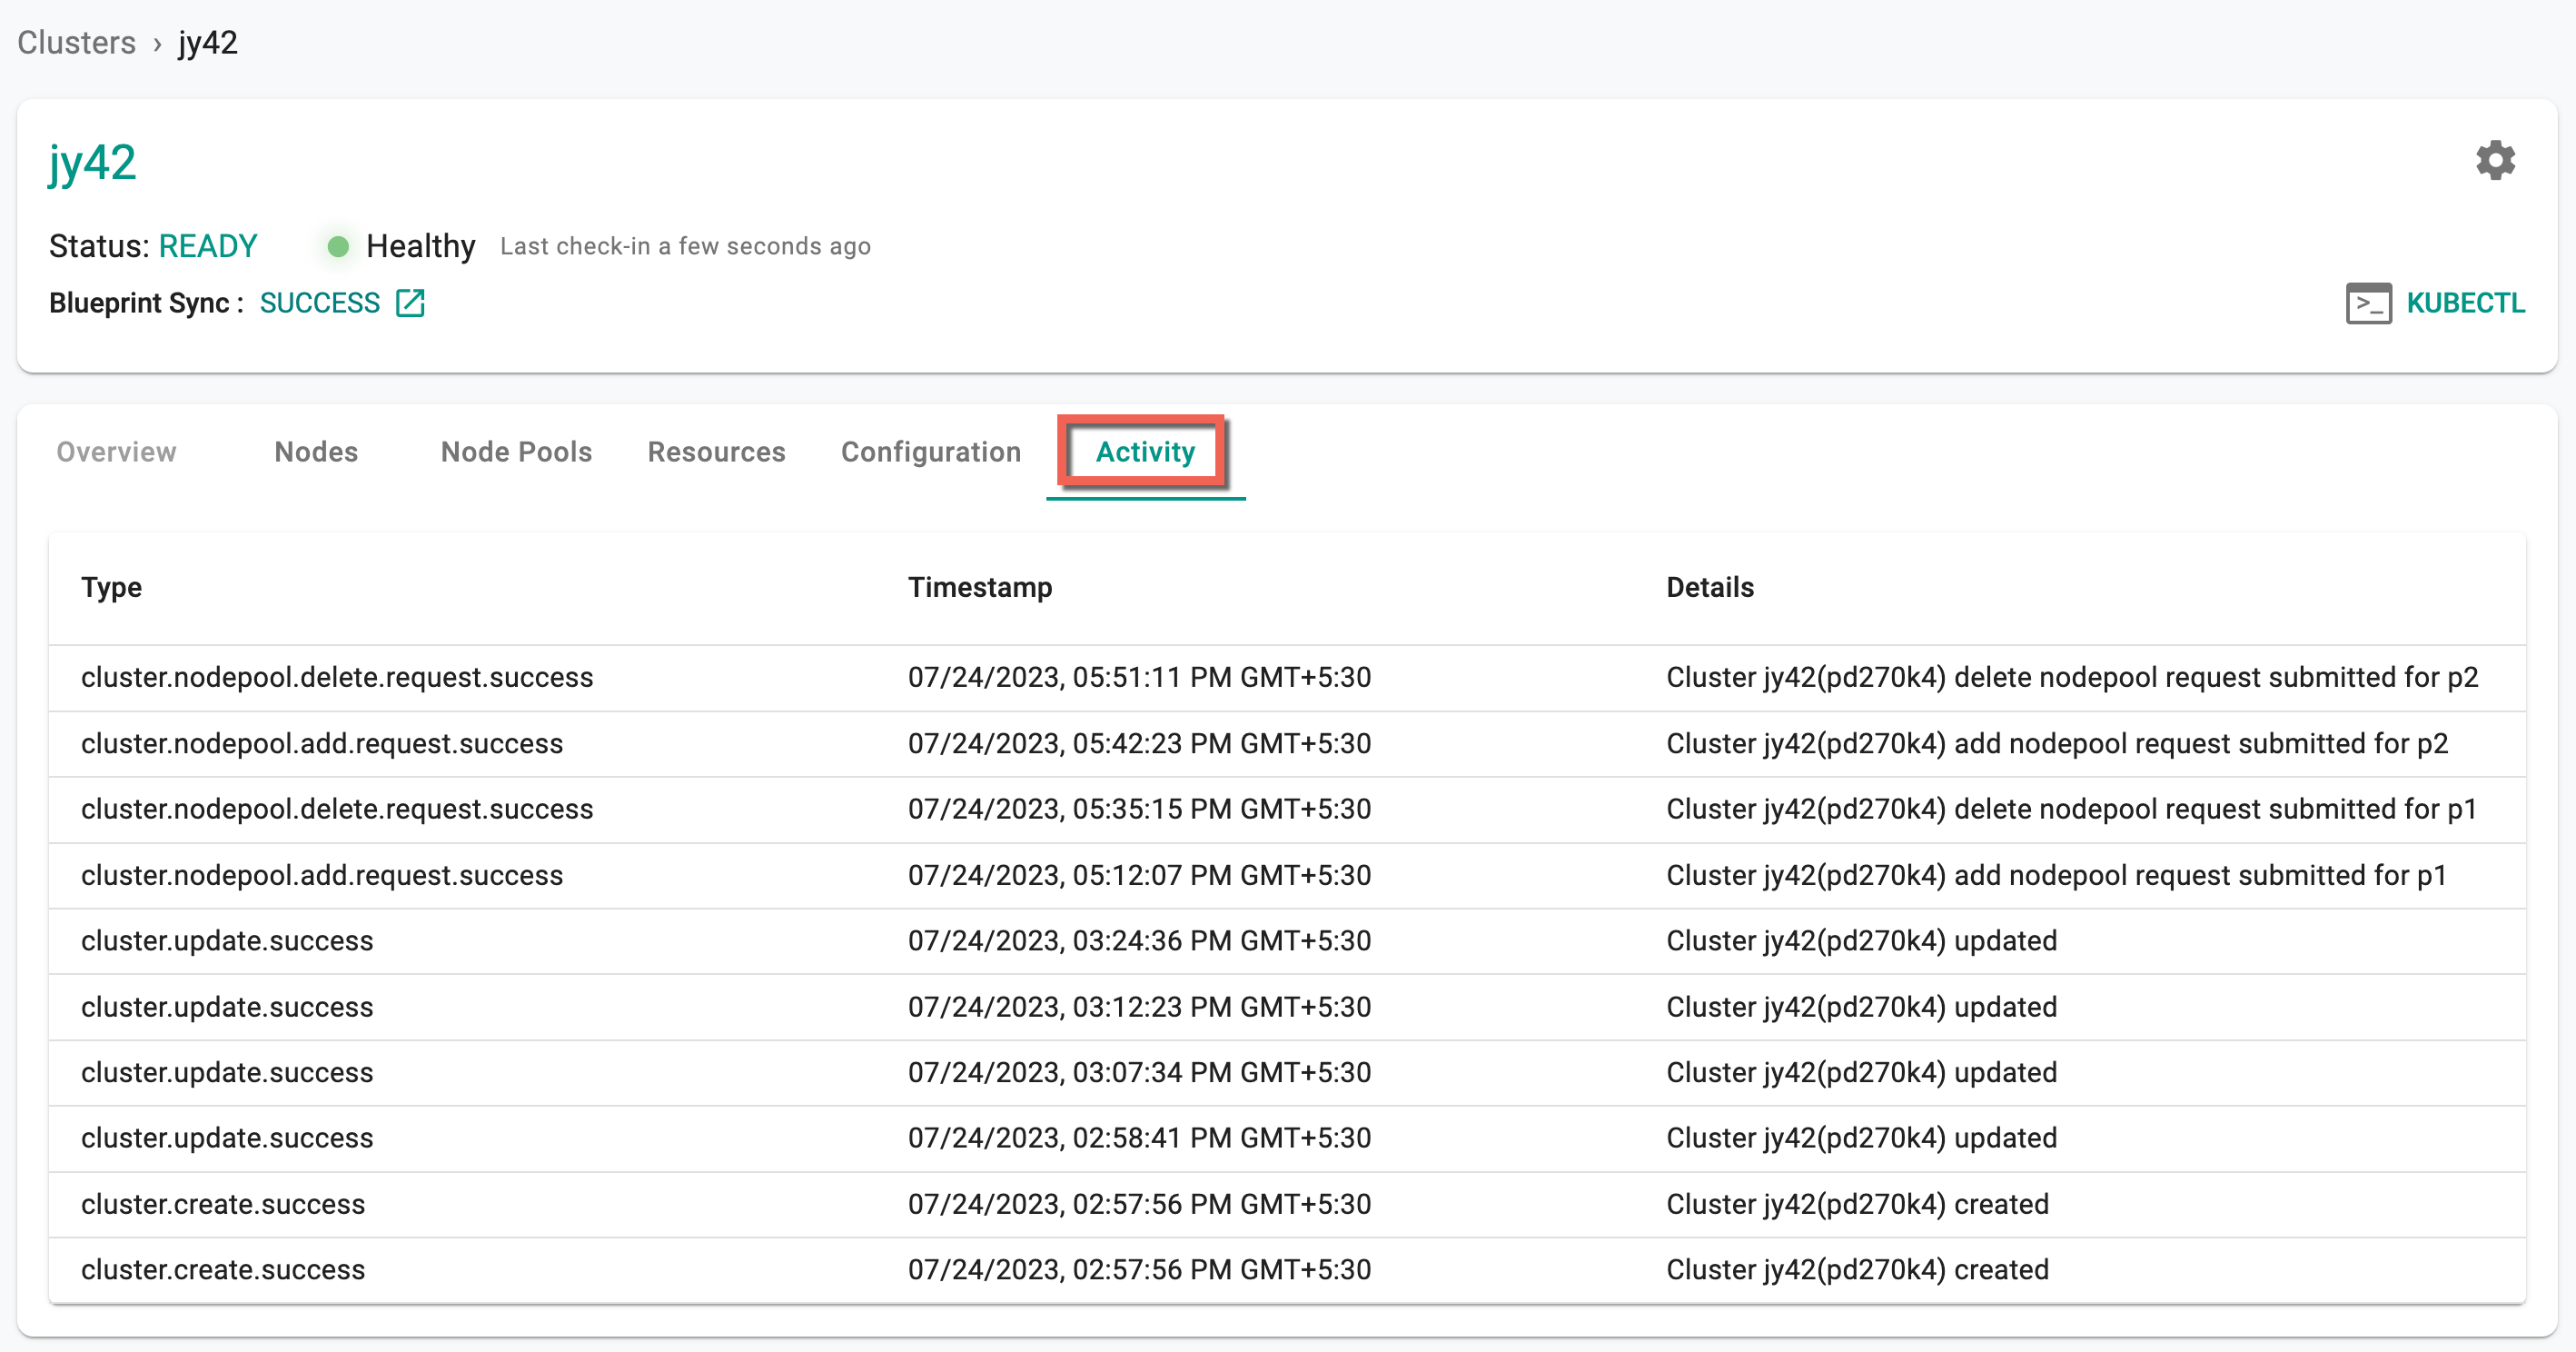Switch to the Overview tab
Viewport: 2576px width, 1352px height.
116,452
